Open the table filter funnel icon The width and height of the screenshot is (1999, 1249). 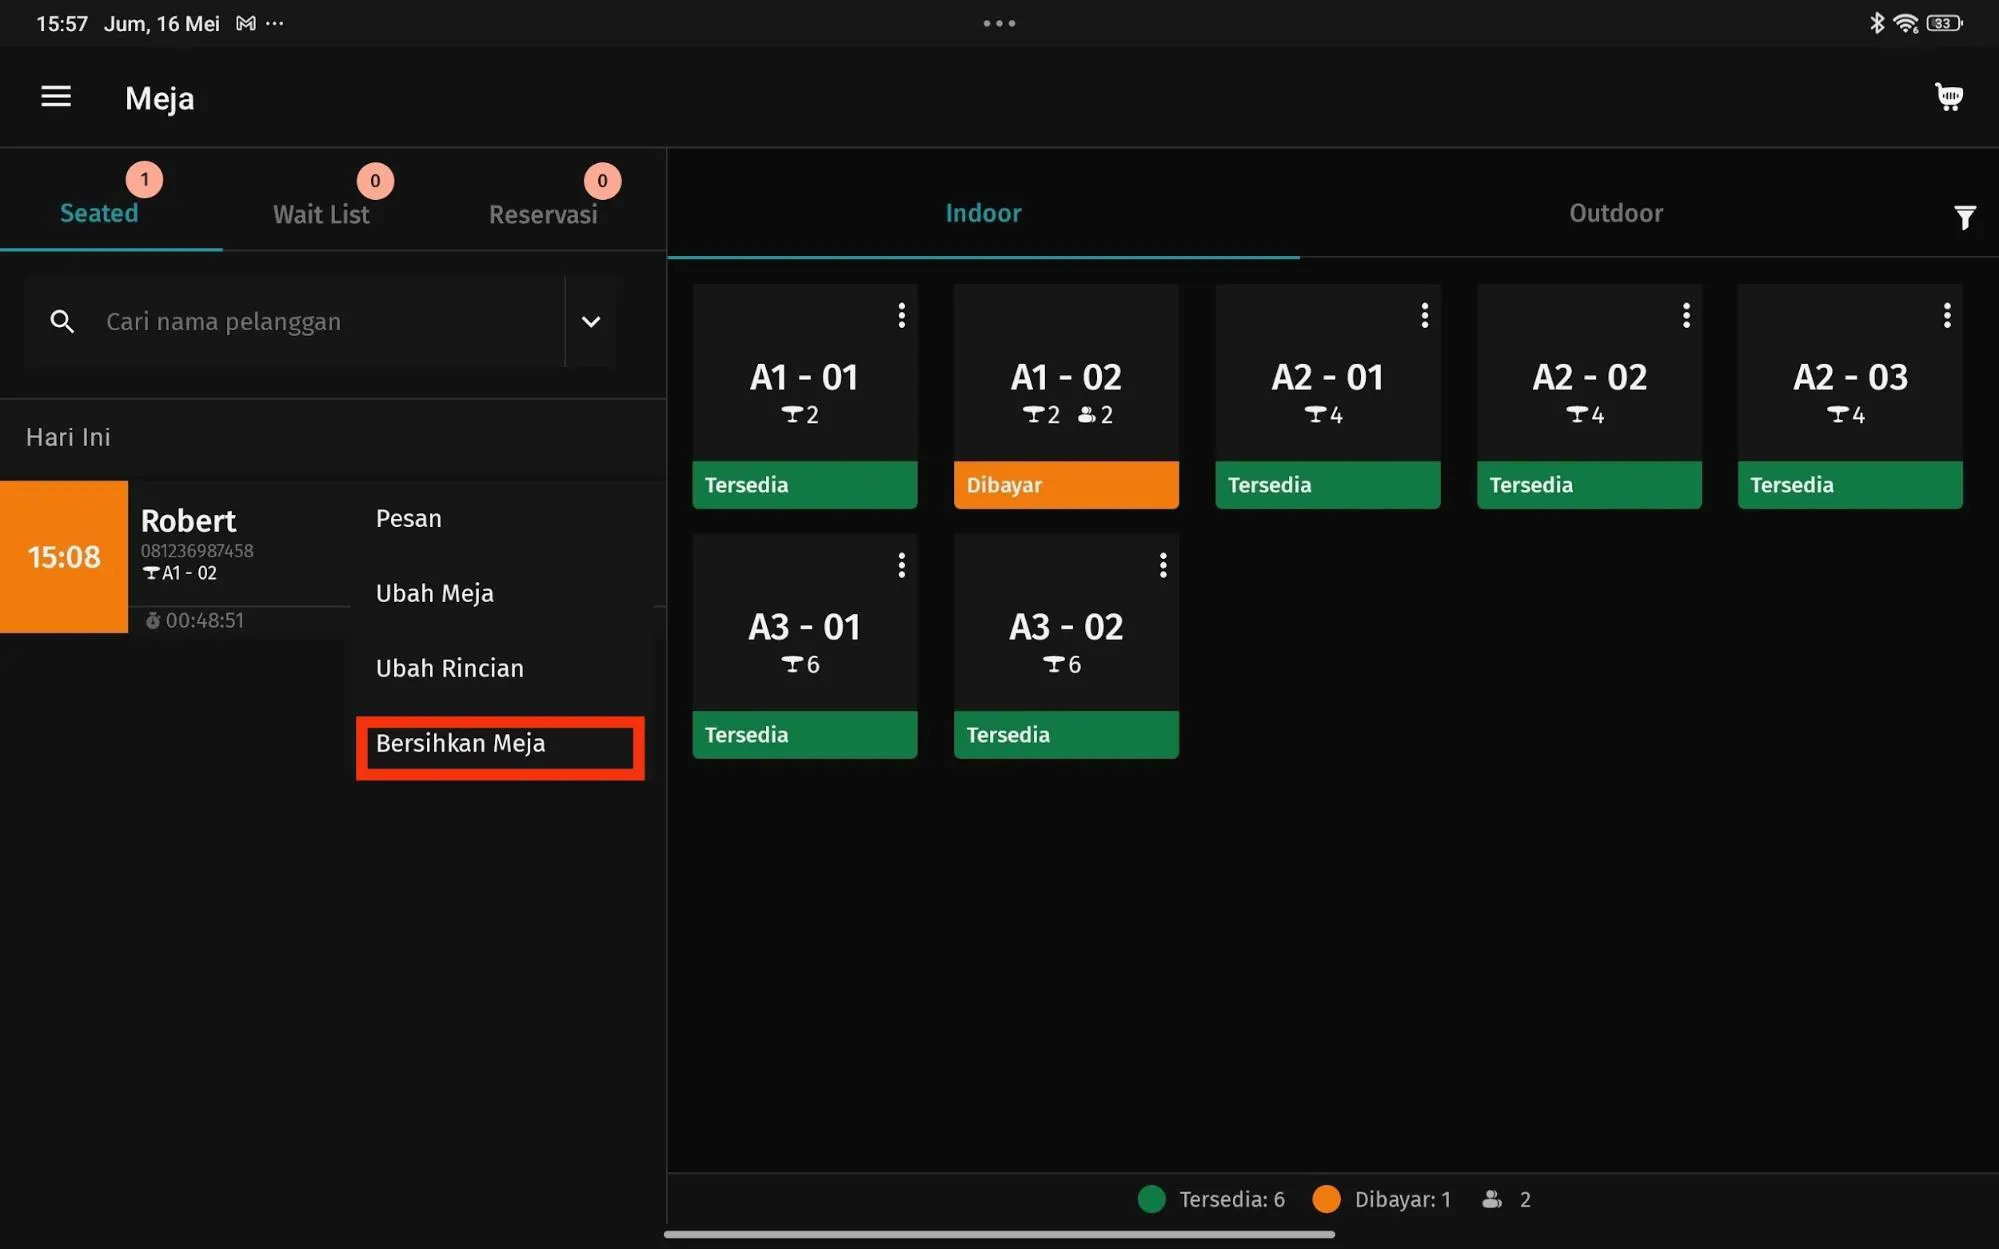(1964, 217)
